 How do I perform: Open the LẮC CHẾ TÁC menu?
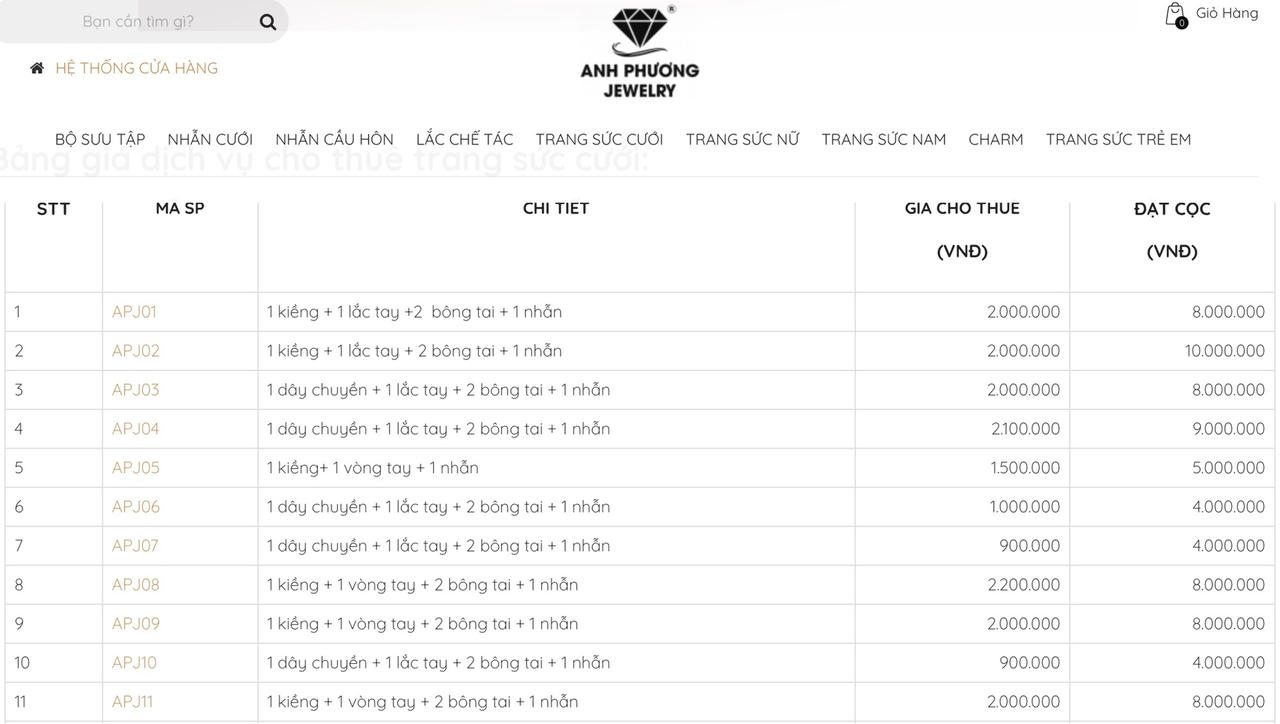[x=464, y=139]
